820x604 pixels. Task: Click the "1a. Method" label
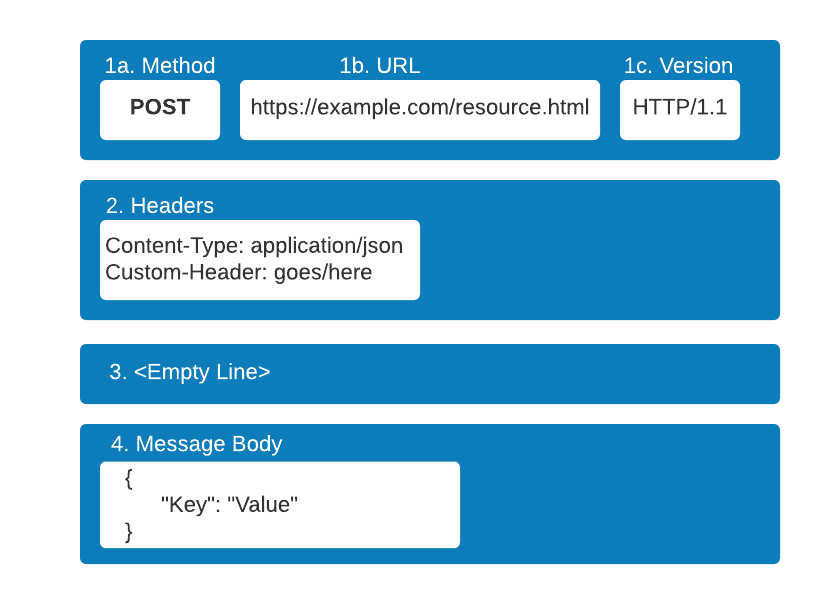point(160,66)
